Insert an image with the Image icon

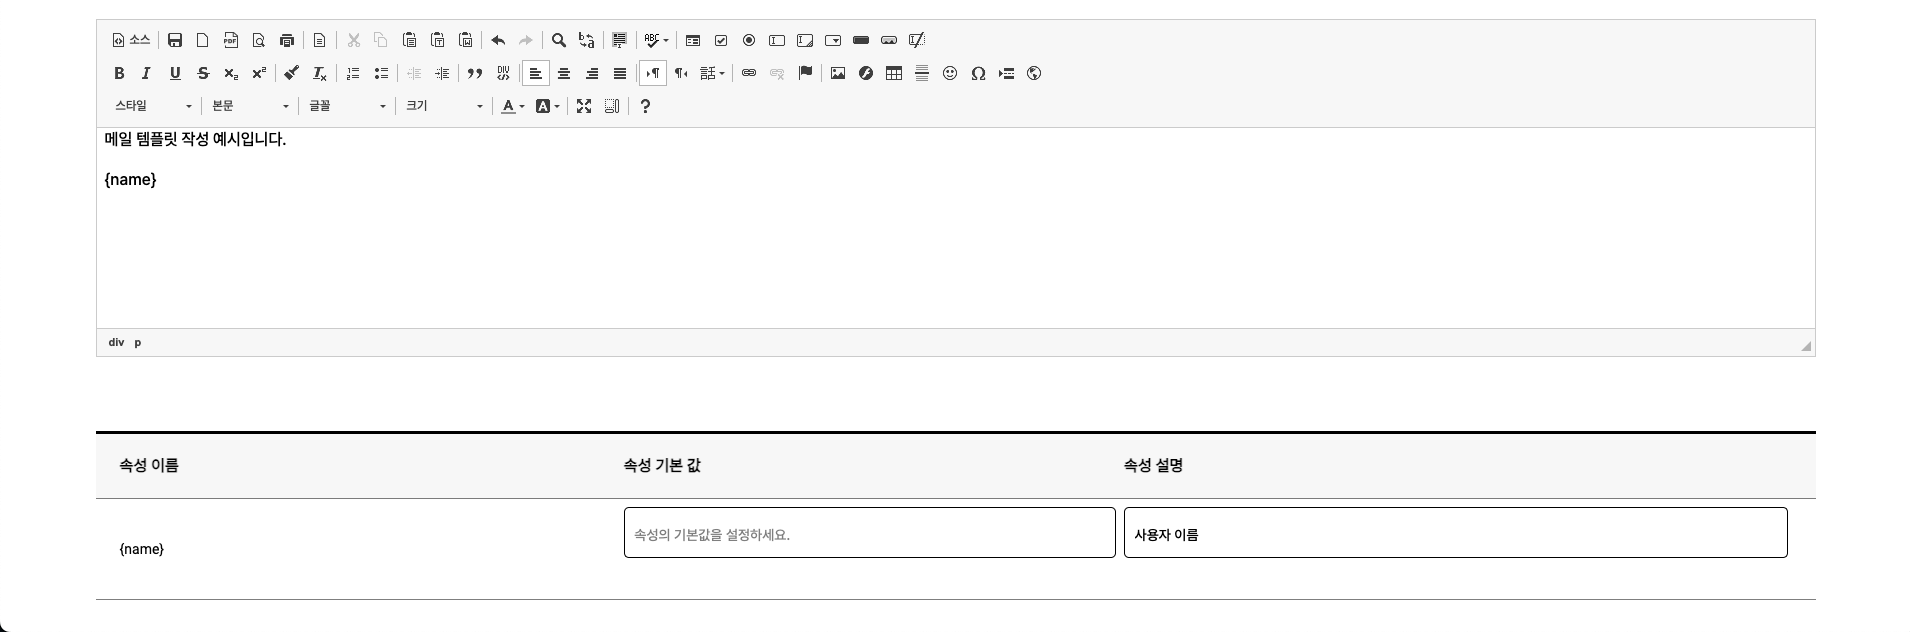838,73
